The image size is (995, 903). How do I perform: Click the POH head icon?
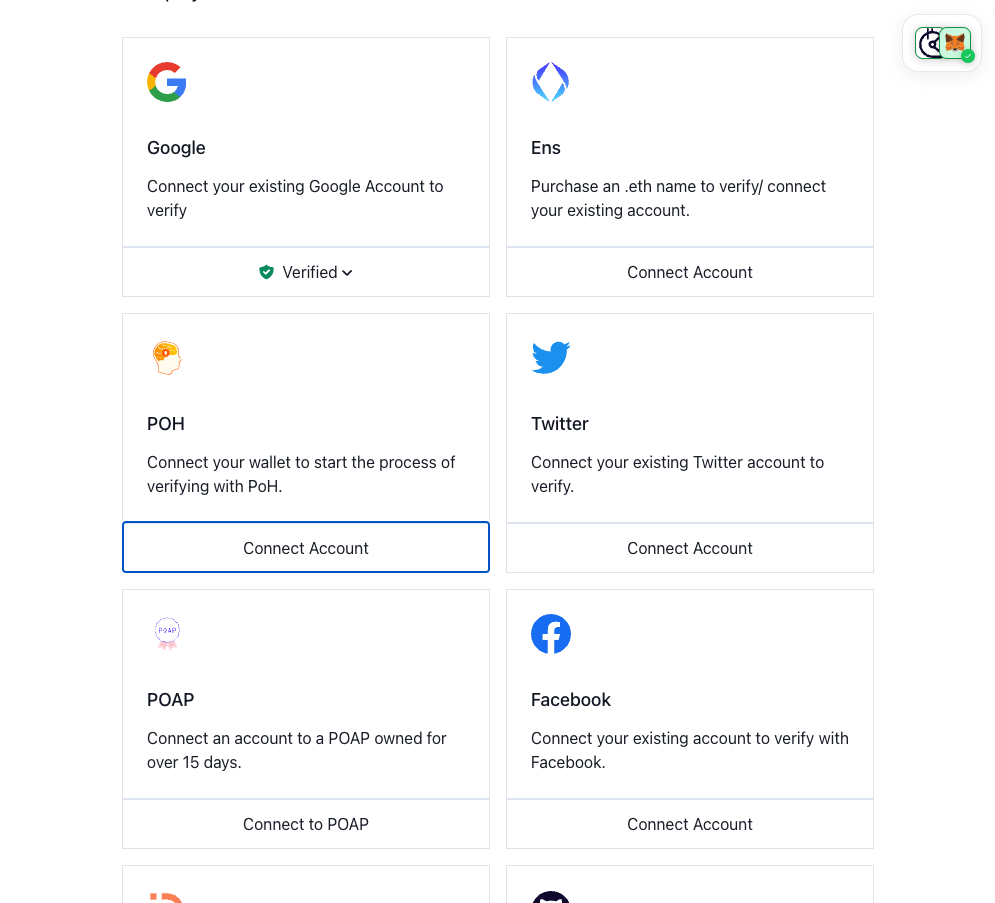[x=167, y=358]
